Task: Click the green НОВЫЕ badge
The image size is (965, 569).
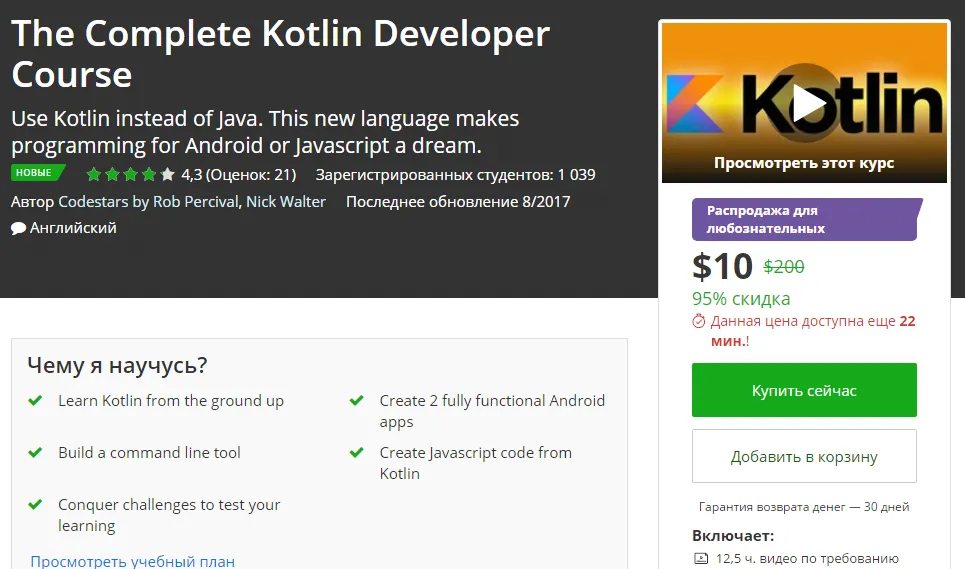Action: [x=35, y=173]
